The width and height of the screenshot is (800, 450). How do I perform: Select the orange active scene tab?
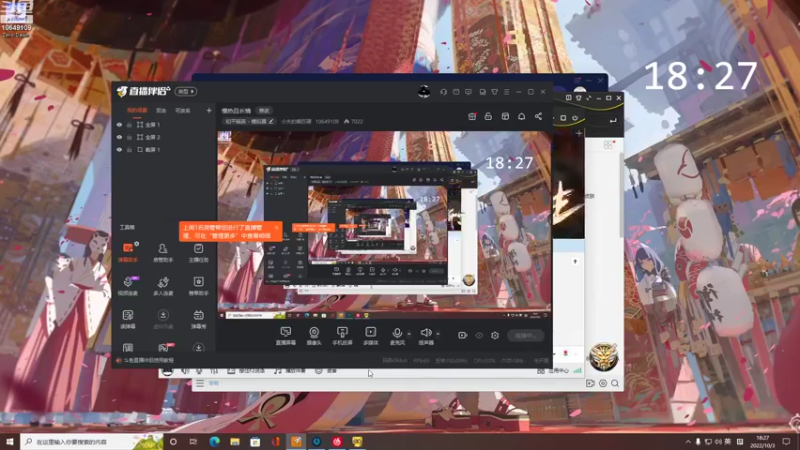137,110
